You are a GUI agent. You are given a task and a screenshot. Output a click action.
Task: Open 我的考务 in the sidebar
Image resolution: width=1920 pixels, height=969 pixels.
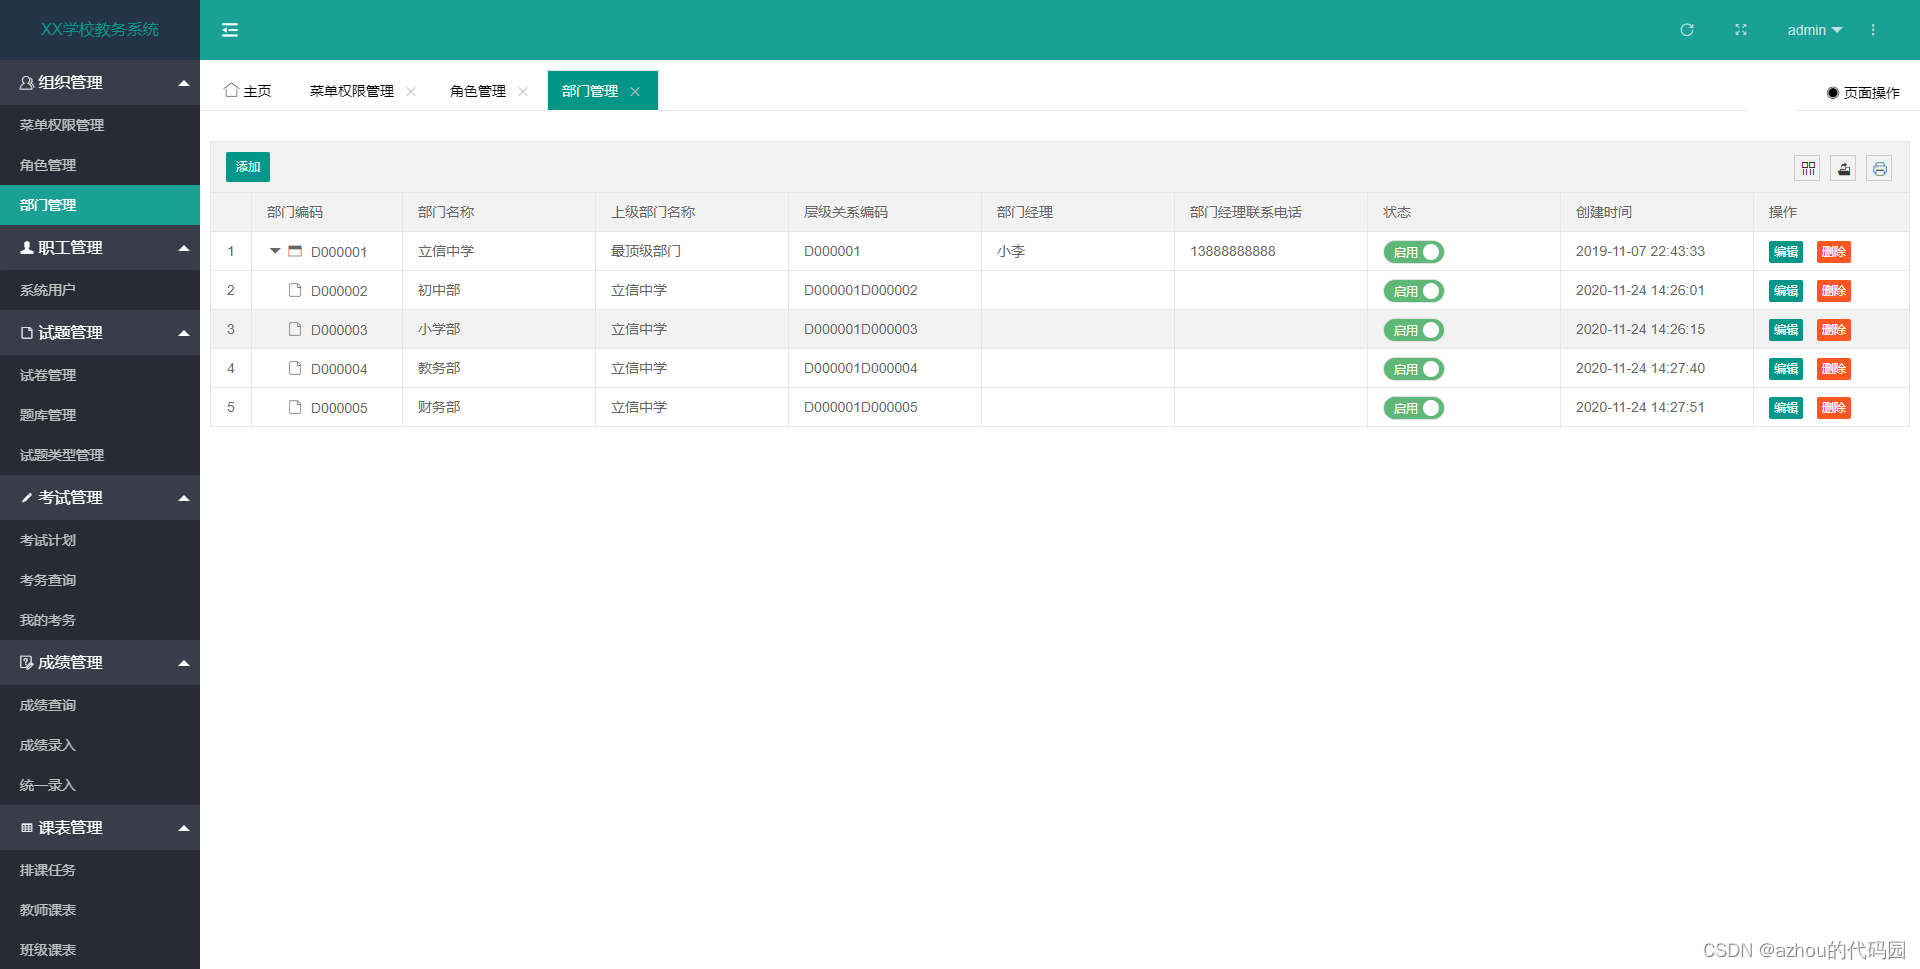point(100,620)
